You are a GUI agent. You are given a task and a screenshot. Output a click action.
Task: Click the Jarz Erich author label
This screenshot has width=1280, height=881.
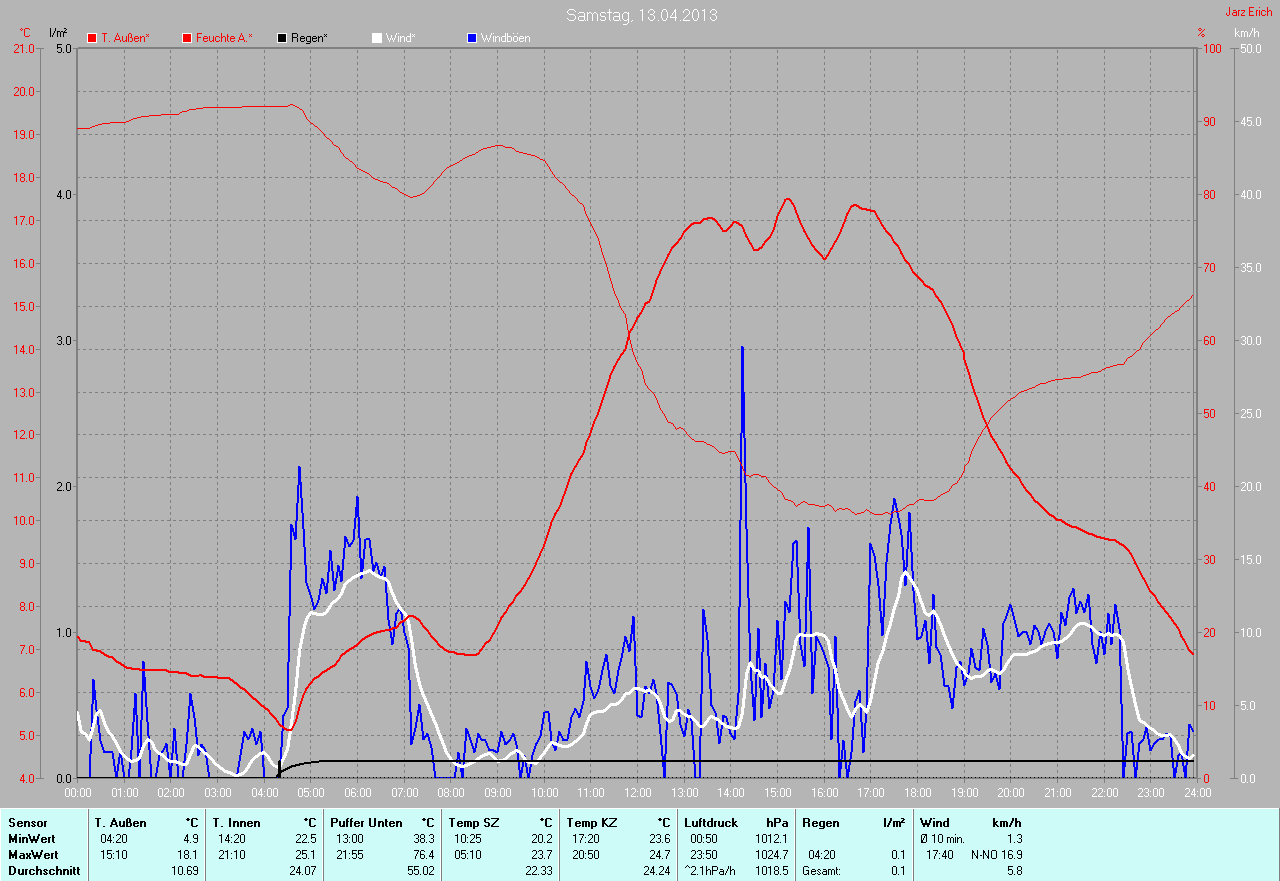[x=1248, y=12]
